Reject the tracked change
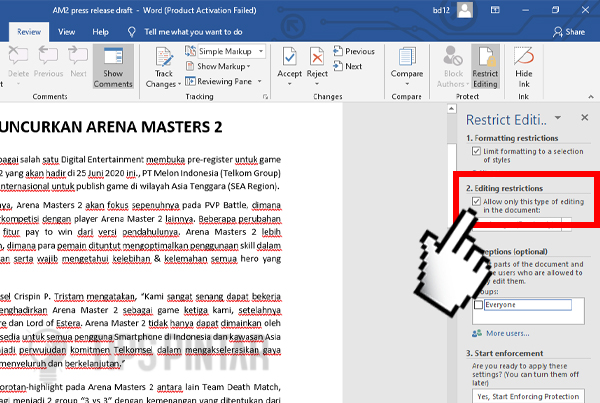This screenshot has height=403, width=600. [x=317, y=57]
